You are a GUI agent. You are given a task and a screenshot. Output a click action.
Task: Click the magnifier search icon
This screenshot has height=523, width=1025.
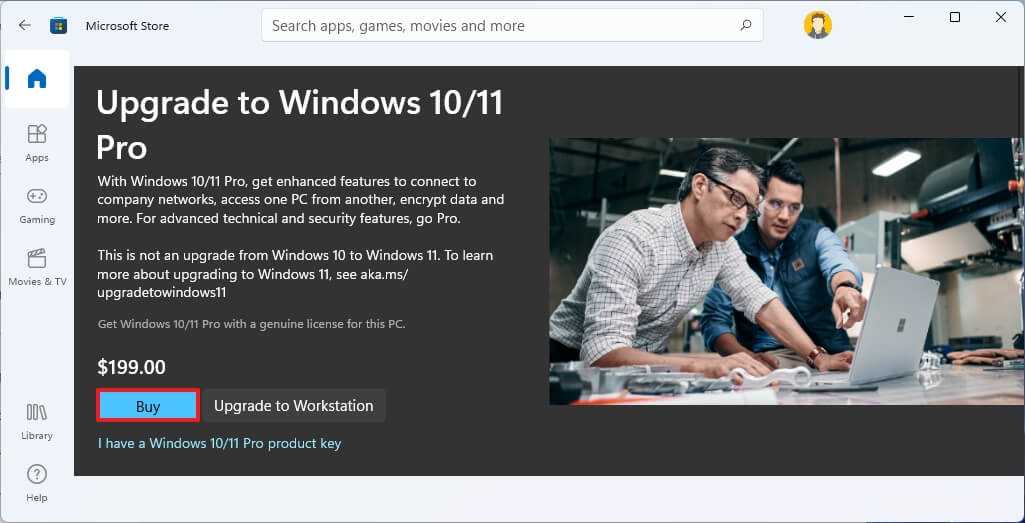(745, 25)
